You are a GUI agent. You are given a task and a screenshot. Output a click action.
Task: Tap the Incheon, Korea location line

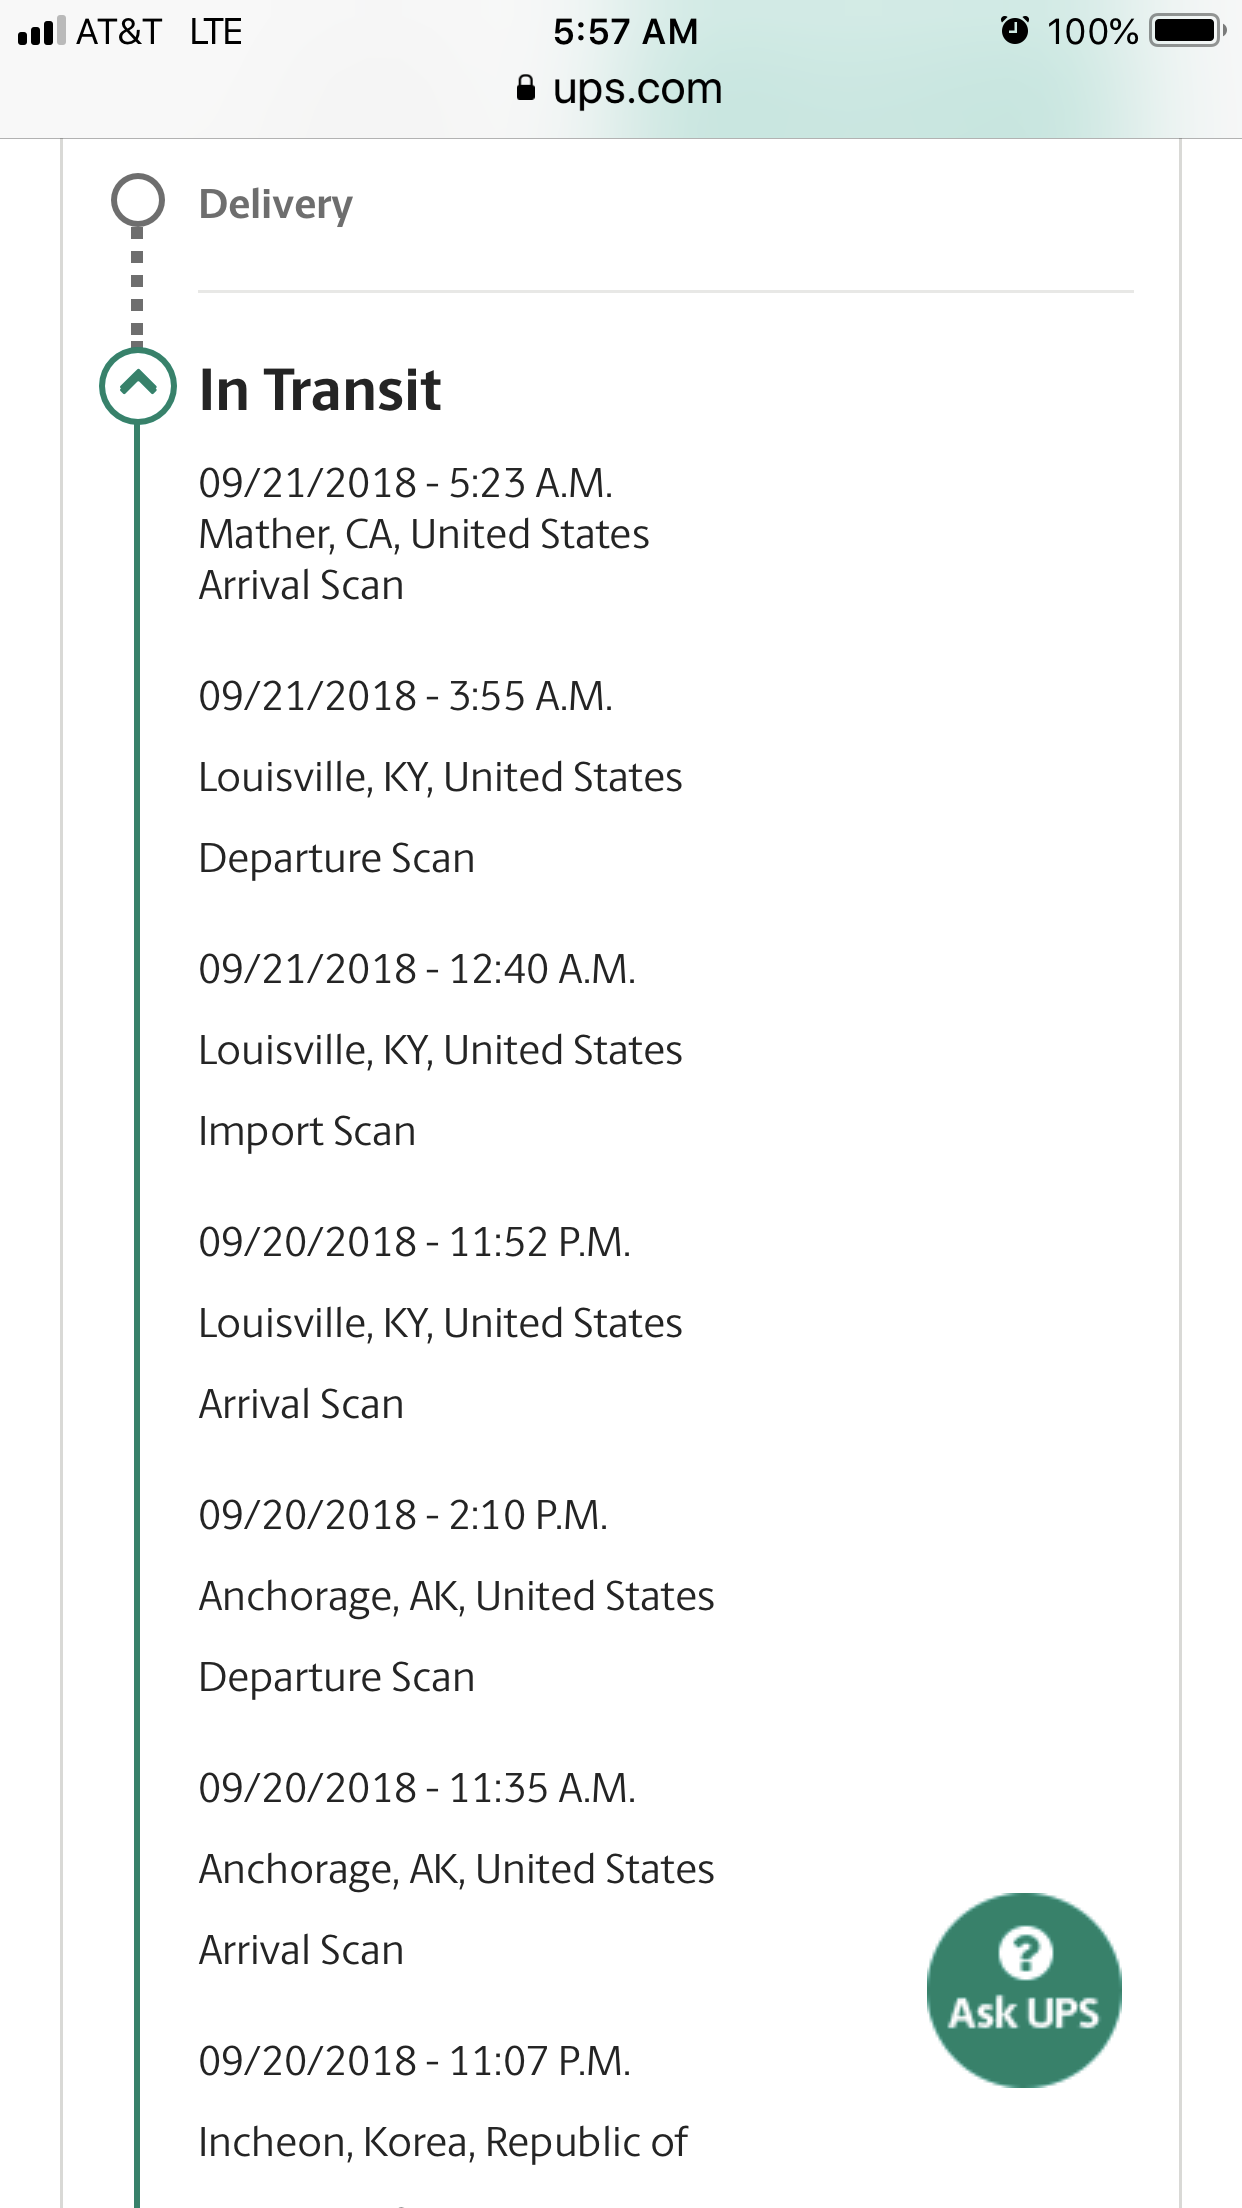(x=443, y=2142)
